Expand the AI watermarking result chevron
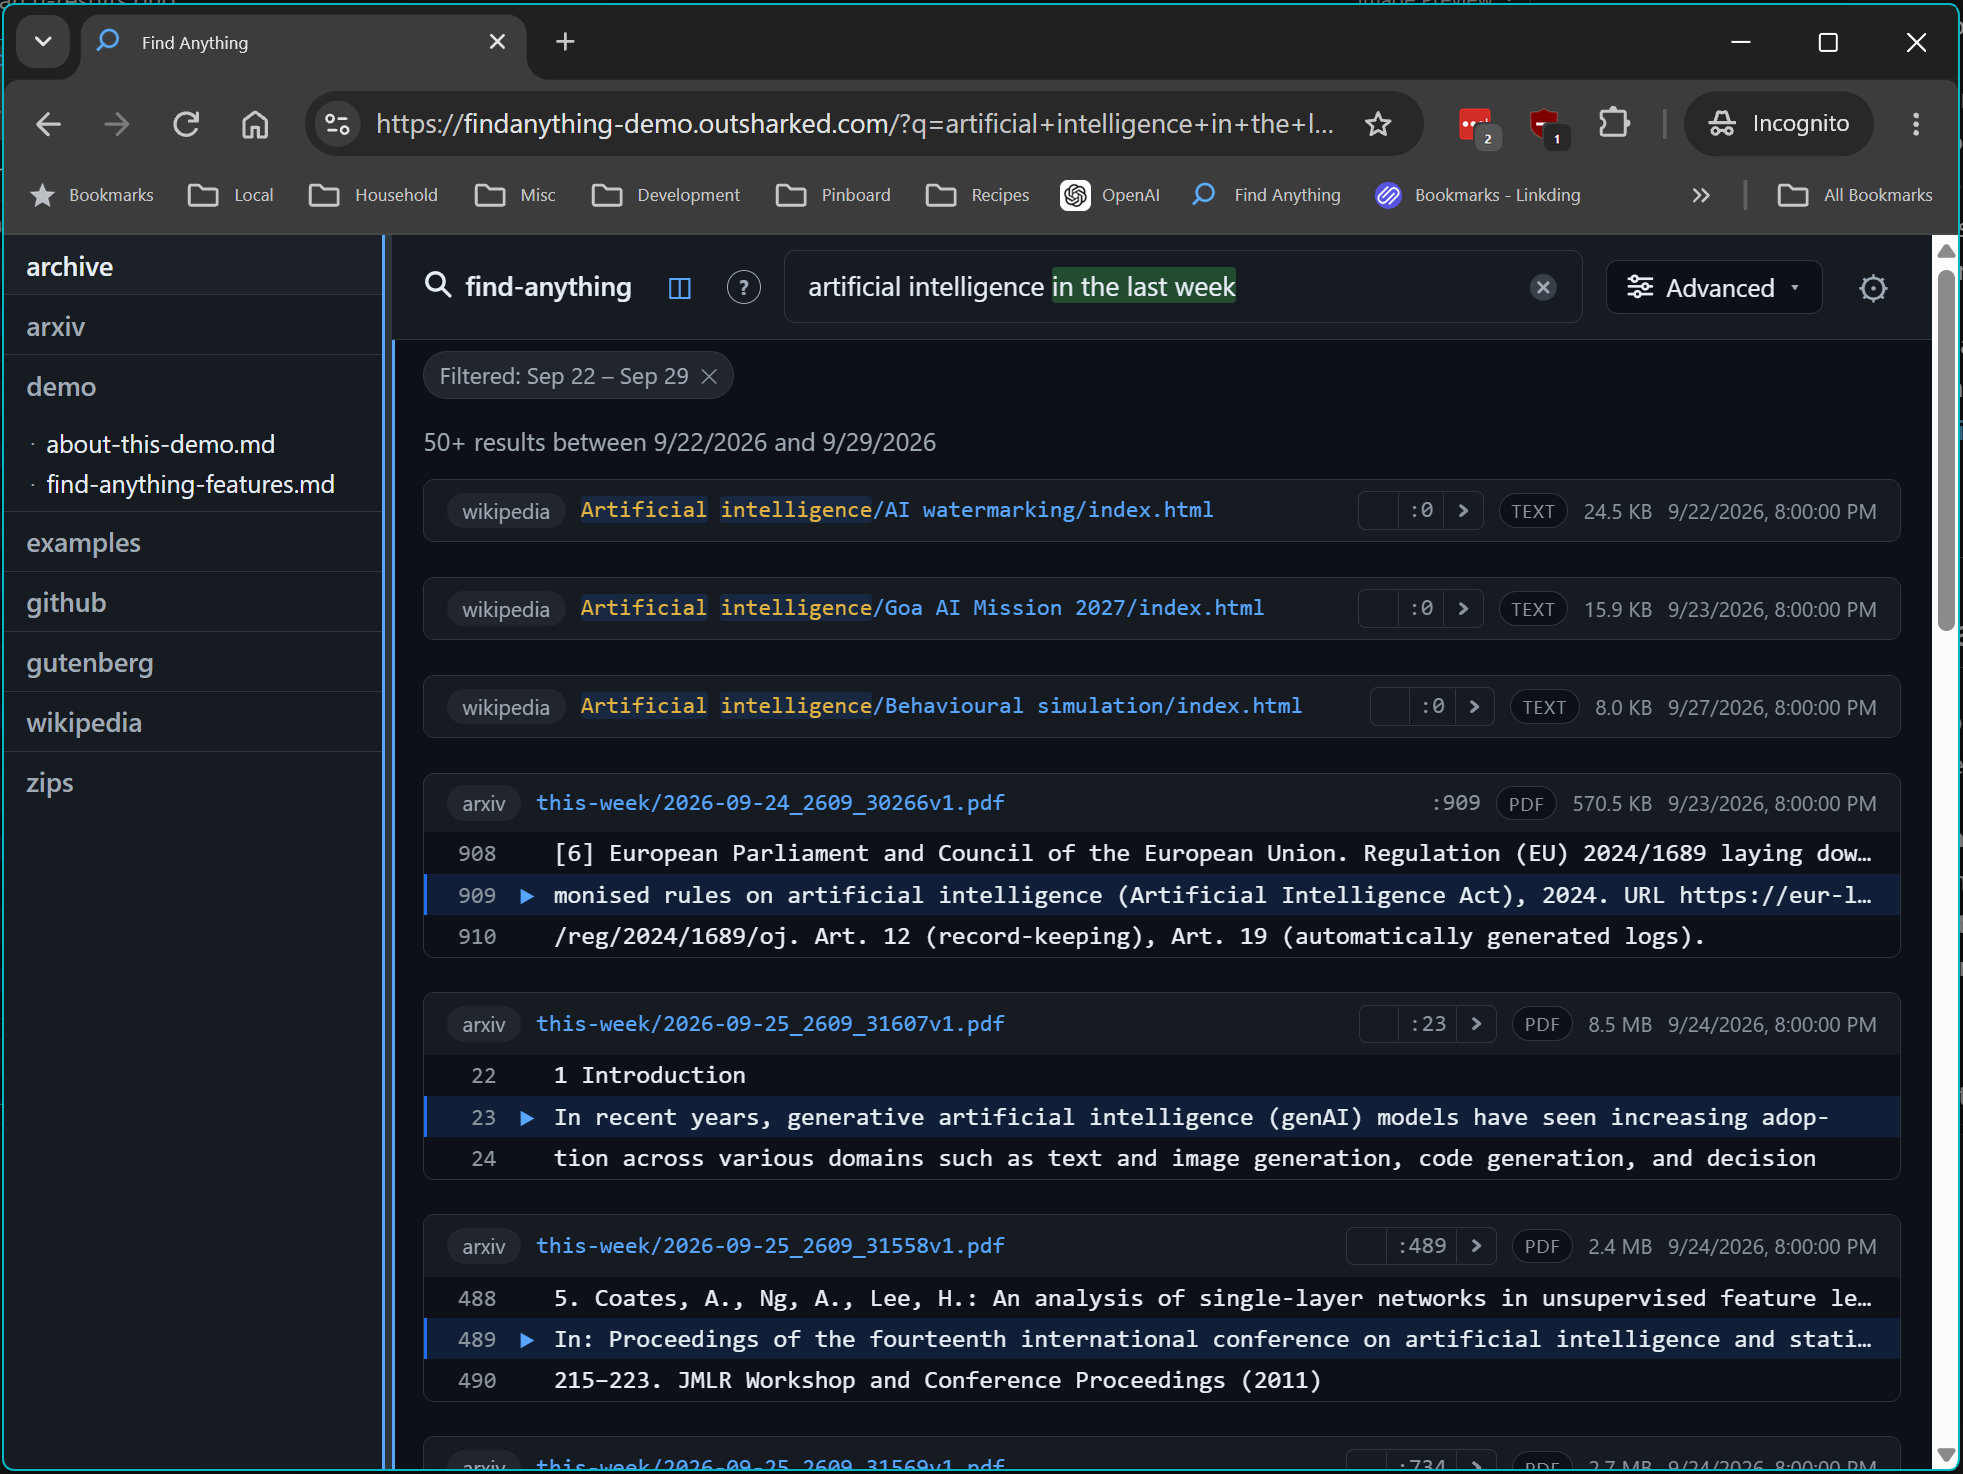 tap(1463, 511)
